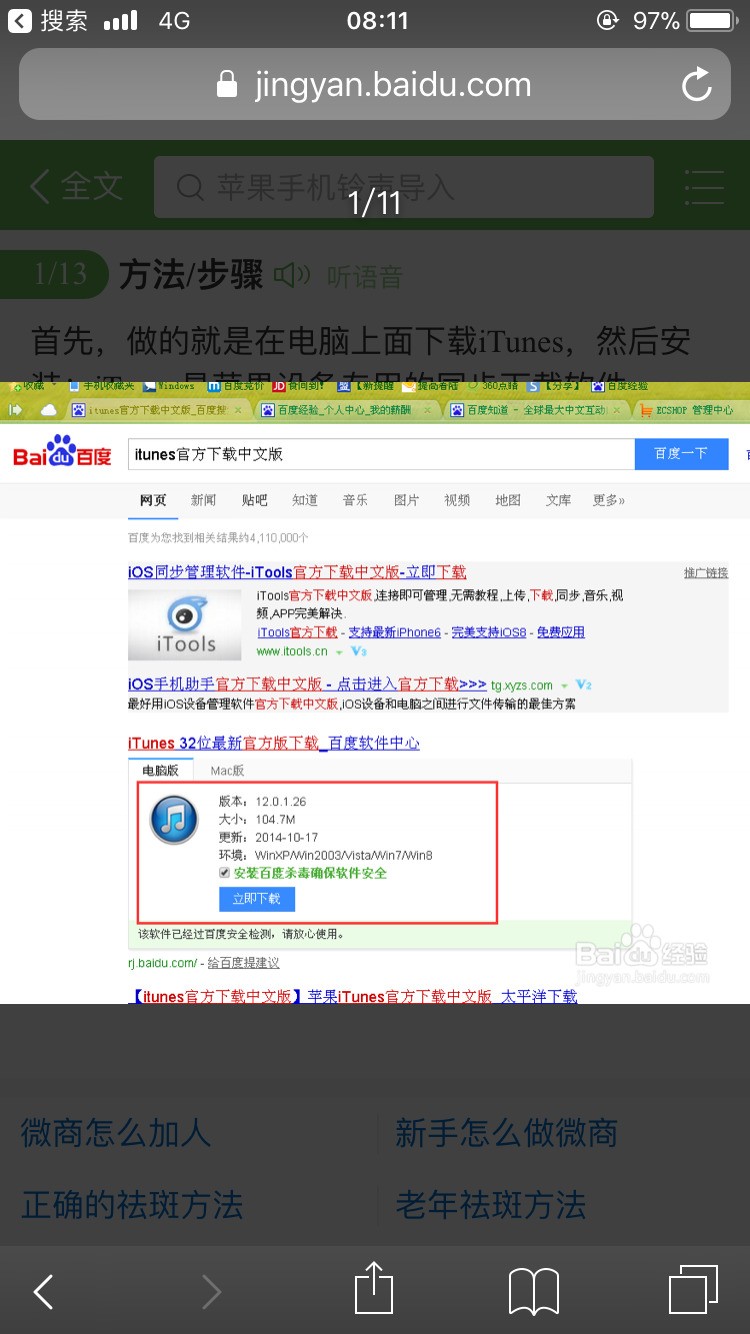
Task: Click the iTools logo thumbnail
Action: click(185, 623)
